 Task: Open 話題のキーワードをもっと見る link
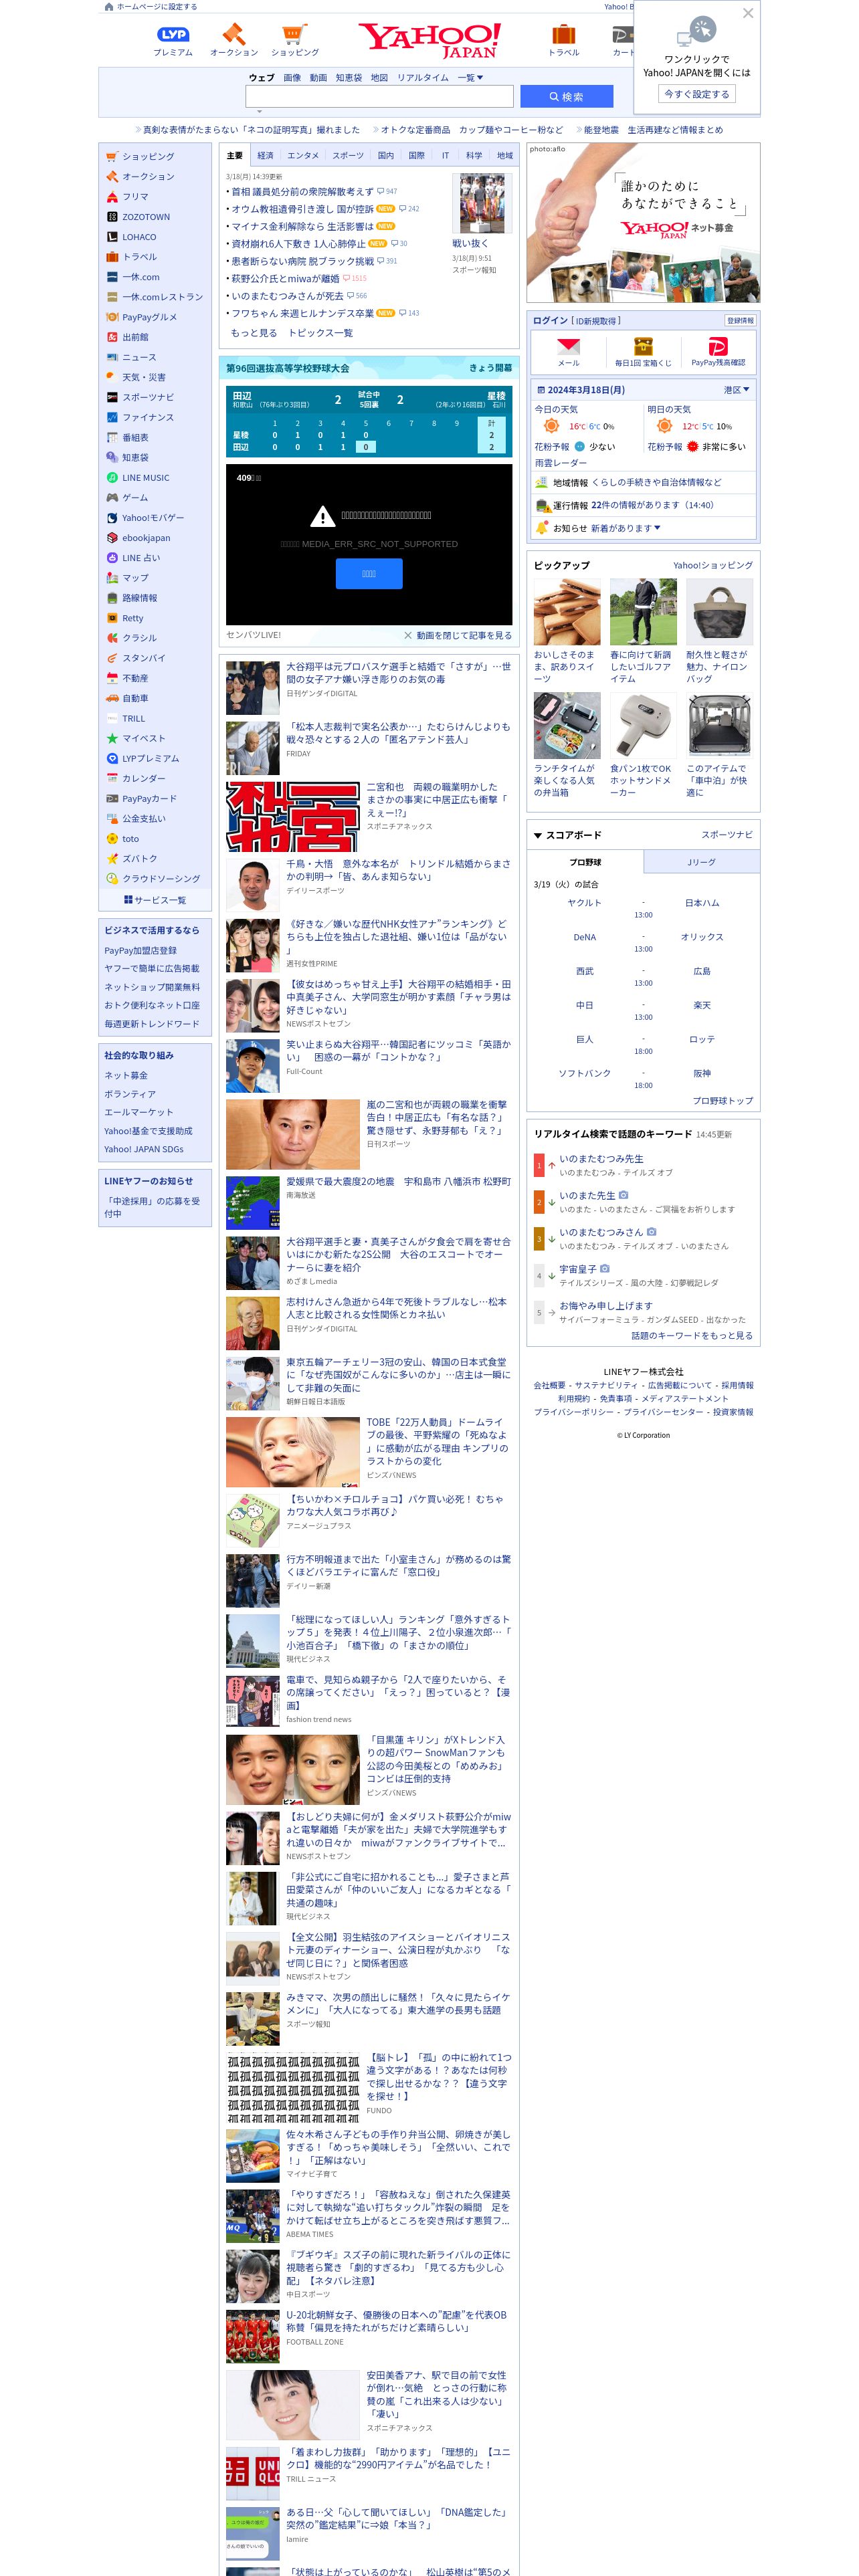tap(692, 1335)
